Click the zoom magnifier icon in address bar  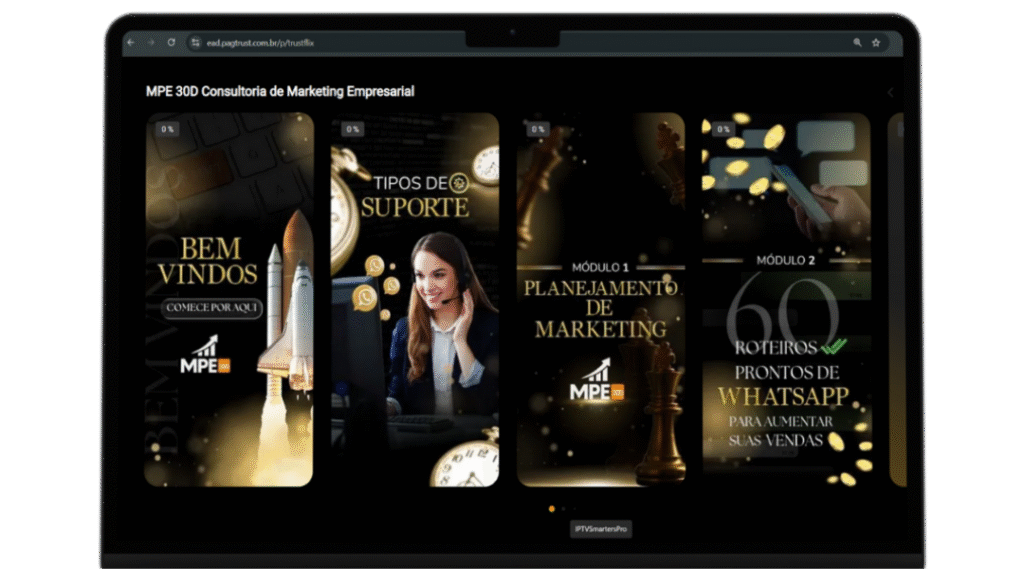coord(857,43)
